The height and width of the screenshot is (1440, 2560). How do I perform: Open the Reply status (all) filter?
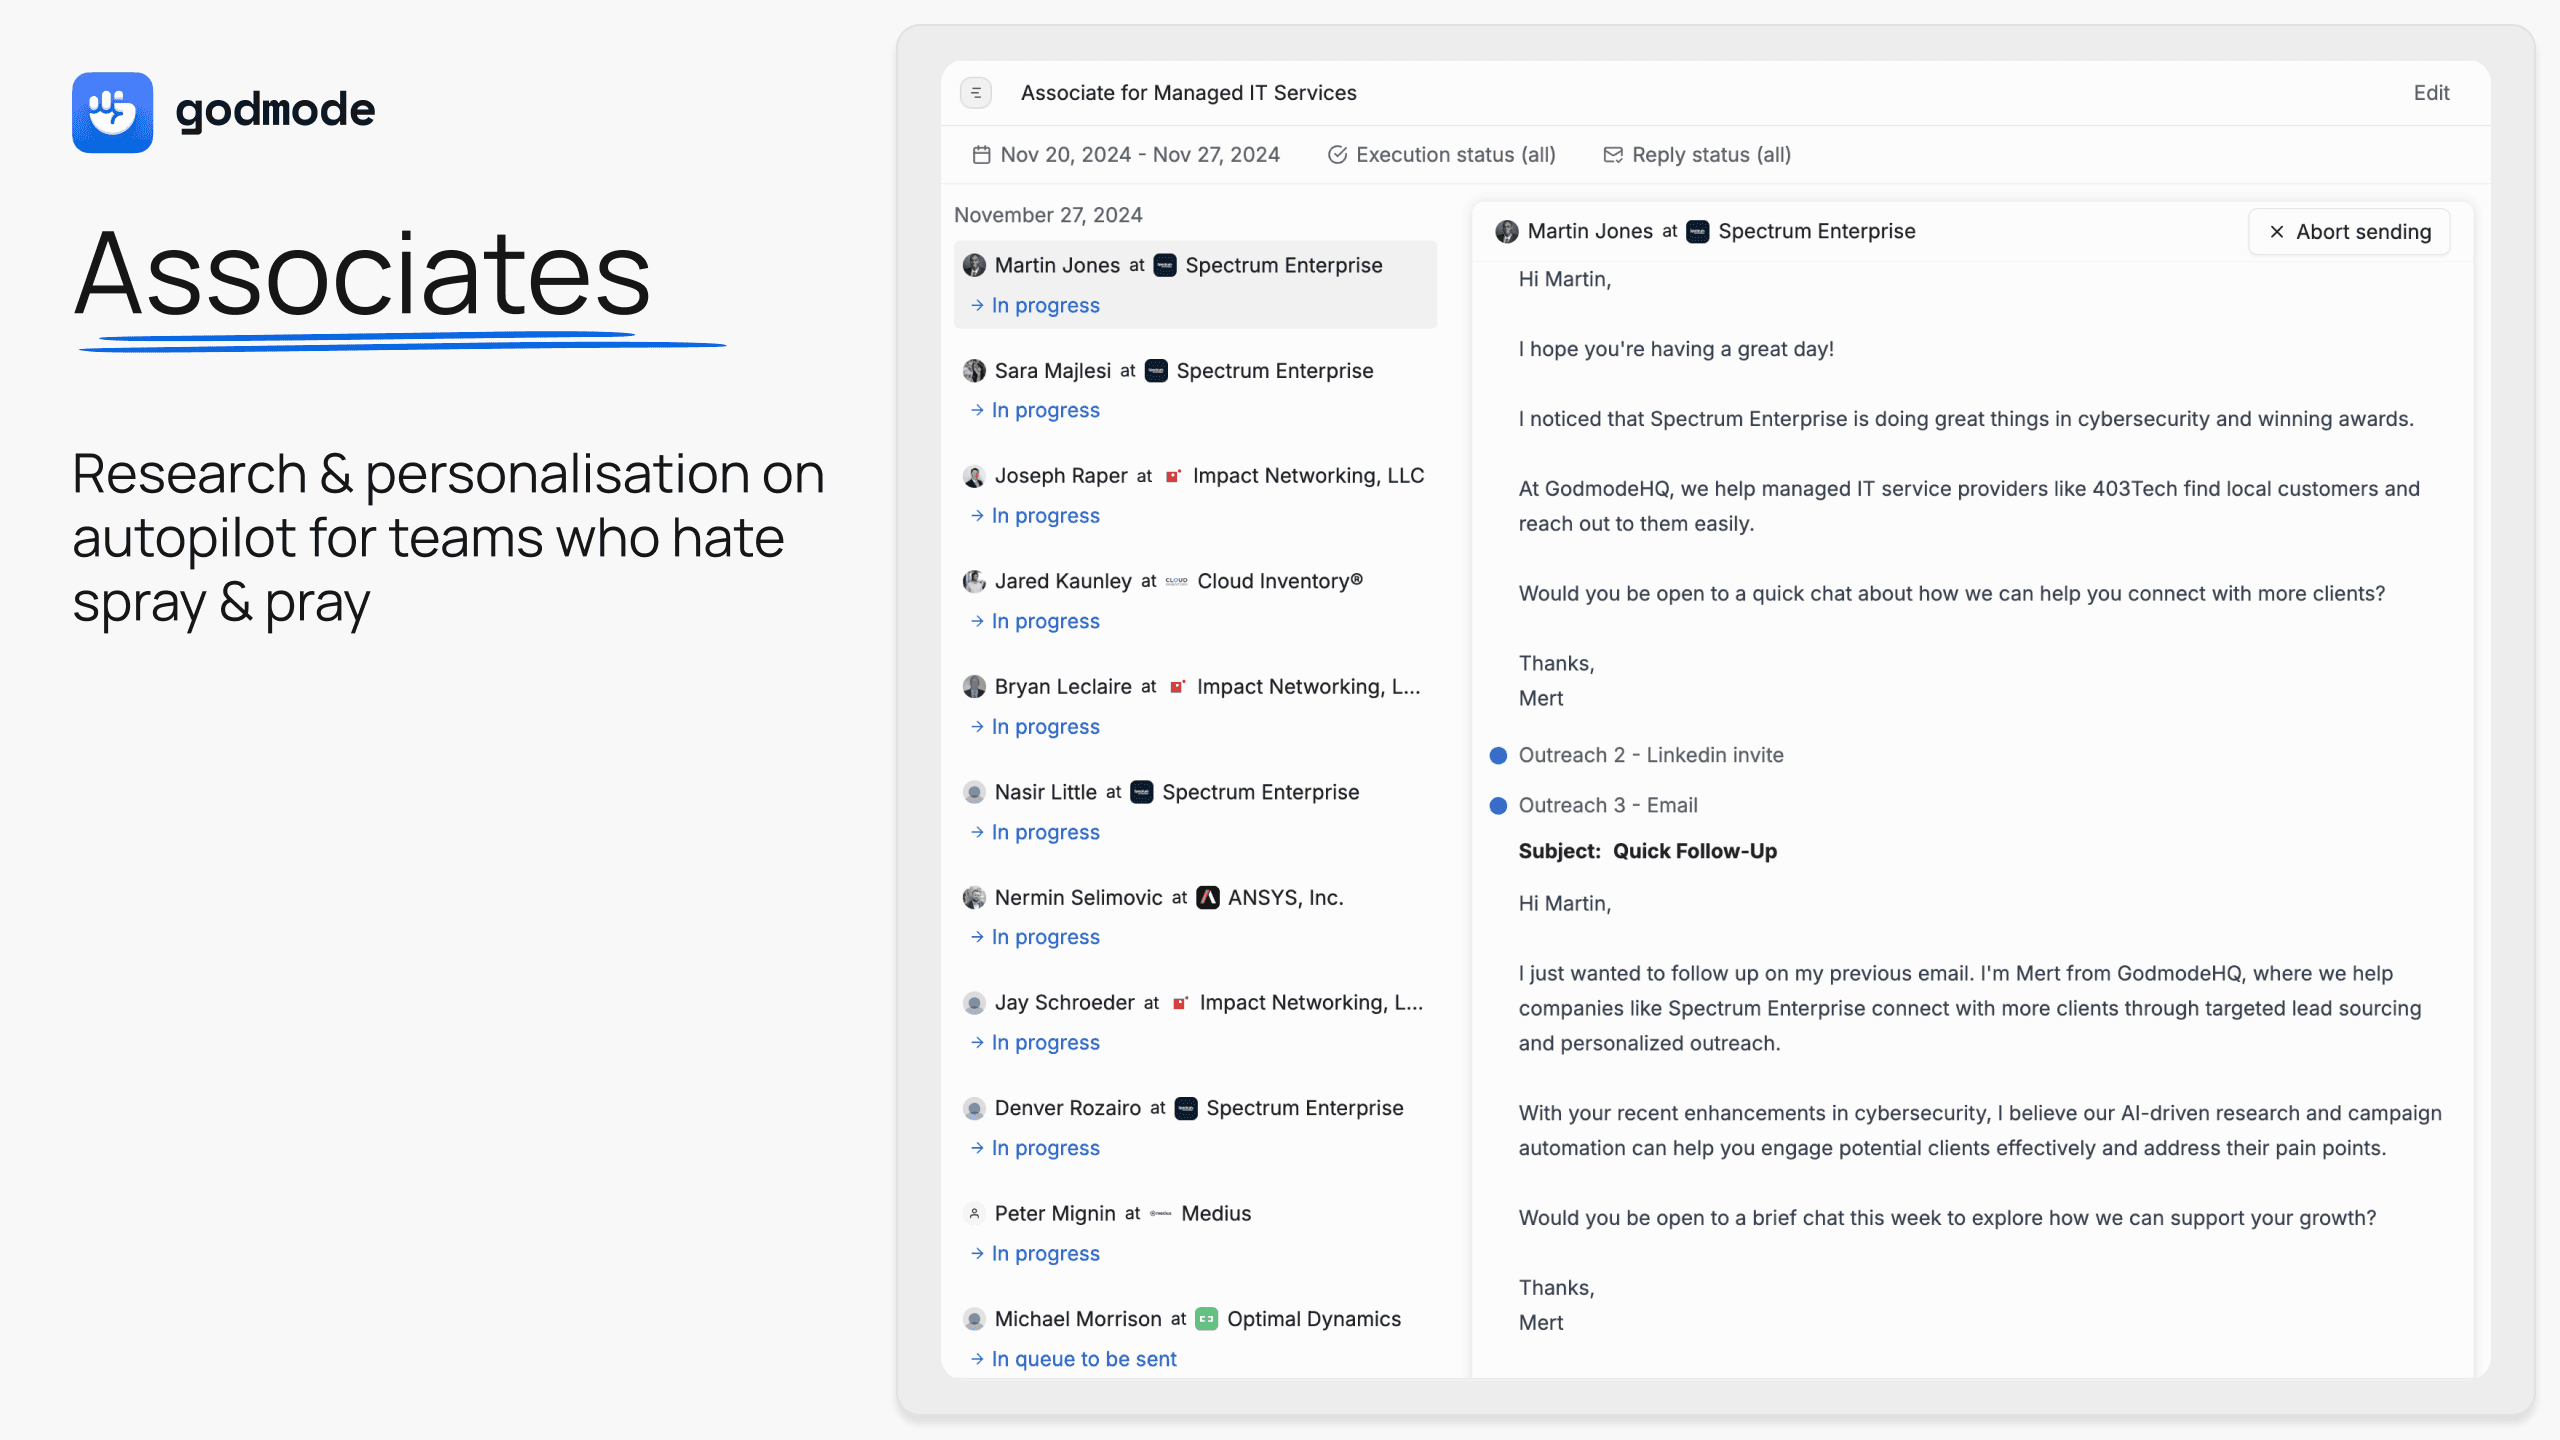point(1711,155)
